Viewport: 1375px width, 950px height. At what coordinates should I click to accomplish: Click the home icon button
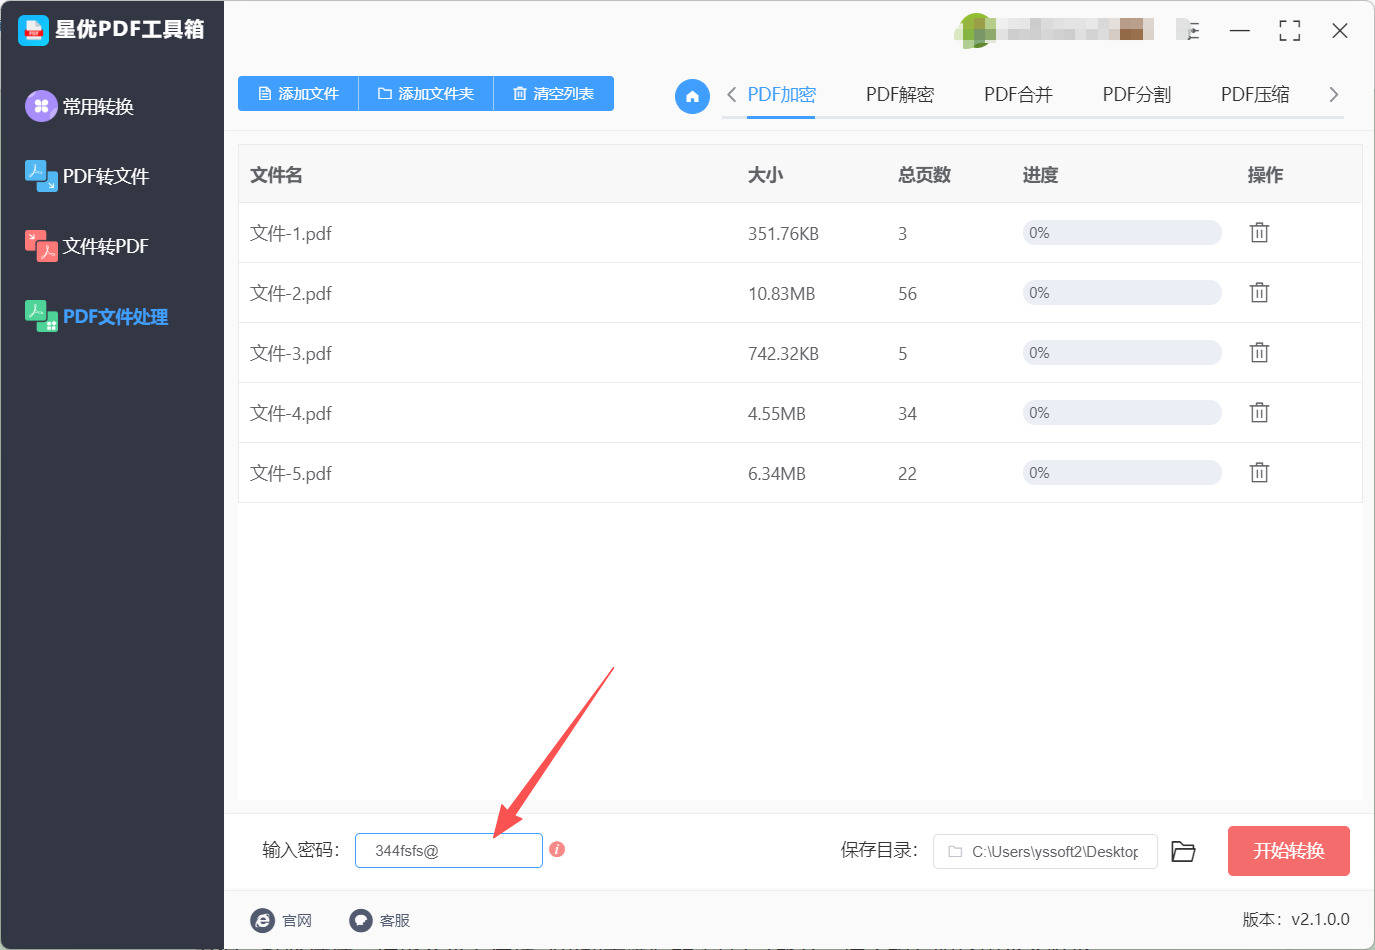(x=692, y=96)
